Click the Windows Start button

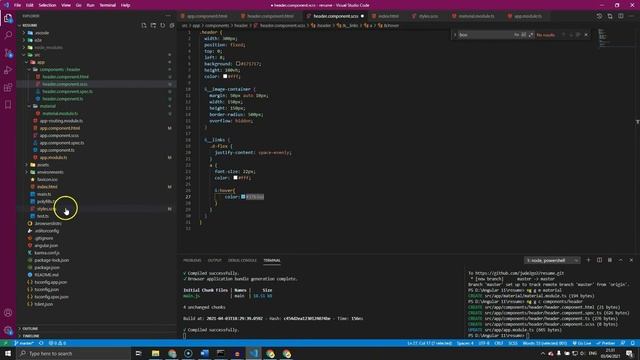click(8, 353)
